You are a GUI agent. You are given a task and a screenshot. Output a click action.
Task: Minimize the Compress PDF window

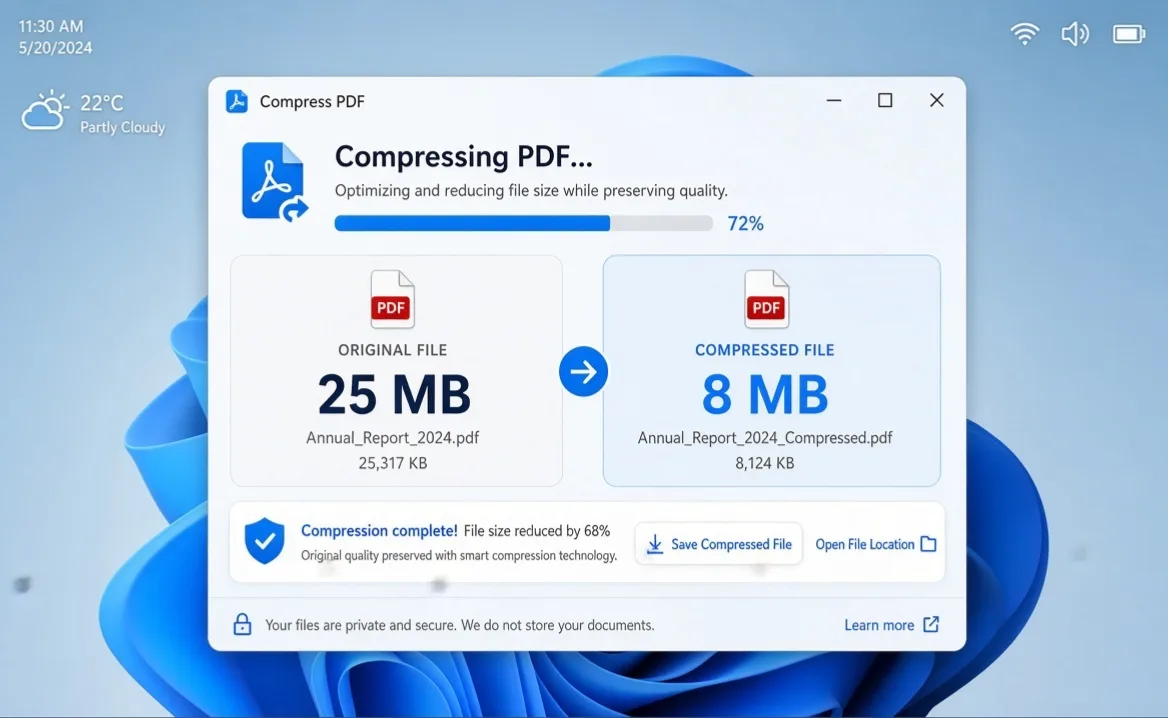(x=834, y=101)
